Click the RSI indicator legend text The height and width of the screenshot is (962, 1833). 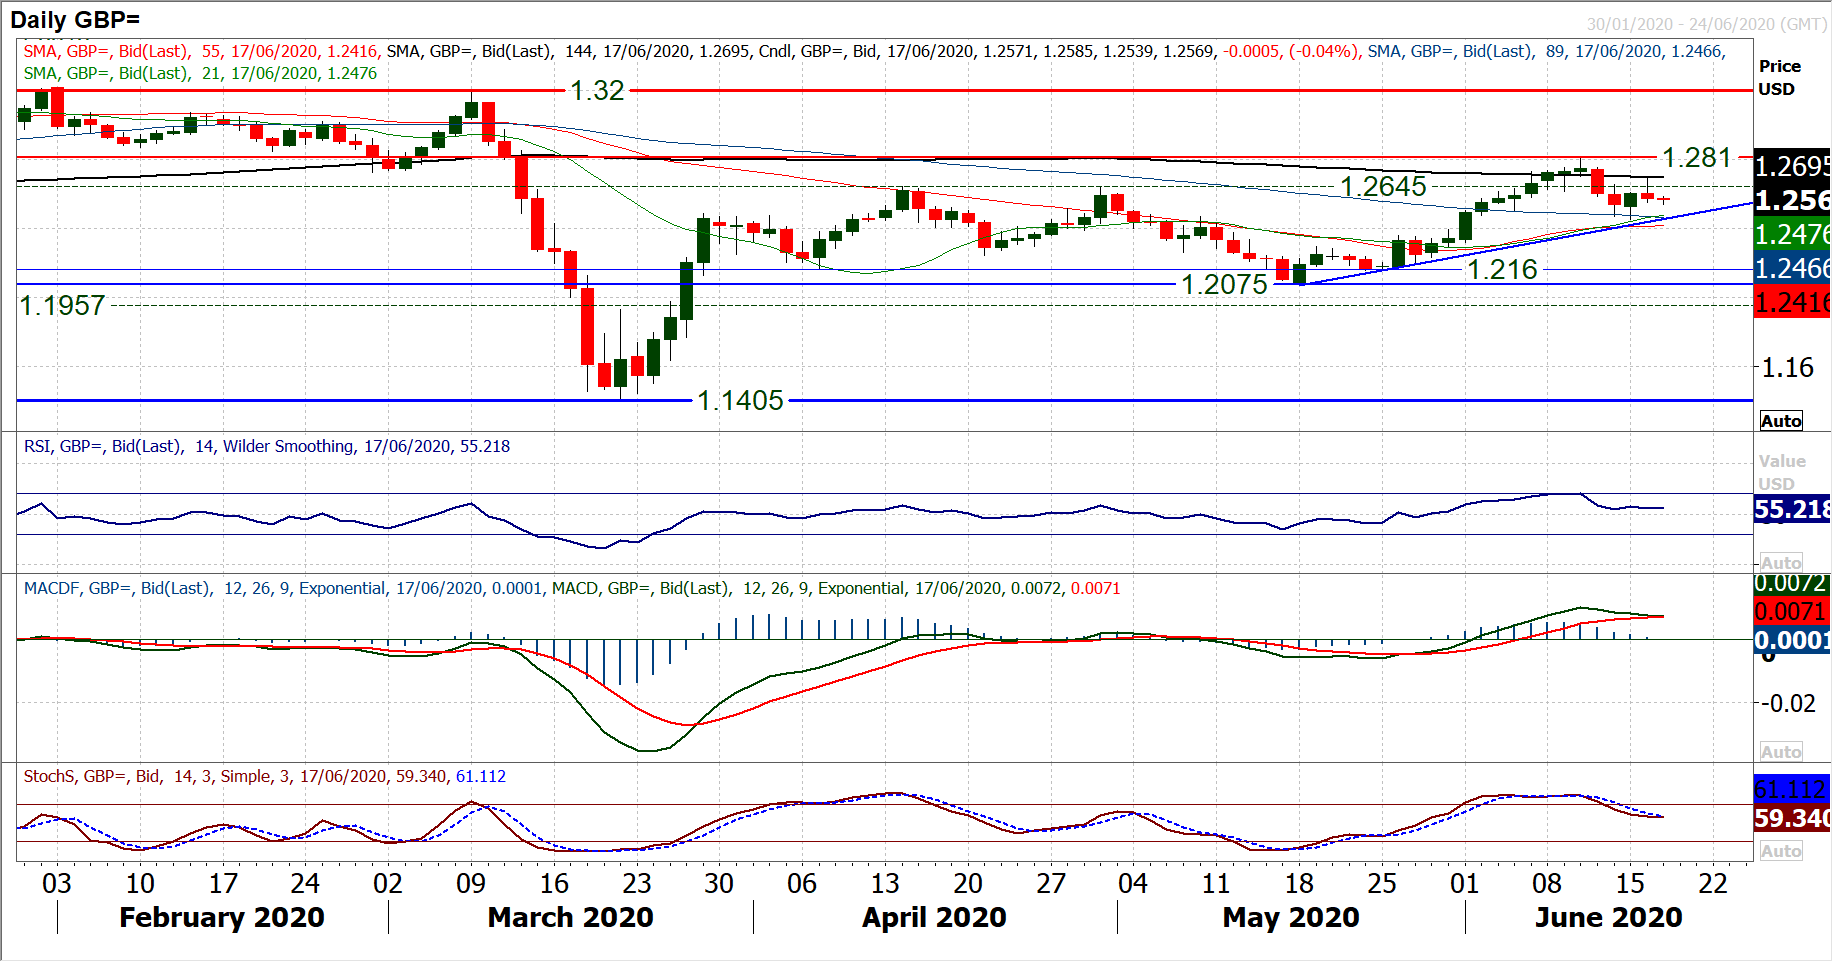pyautogui.click(x=266, y=446)
